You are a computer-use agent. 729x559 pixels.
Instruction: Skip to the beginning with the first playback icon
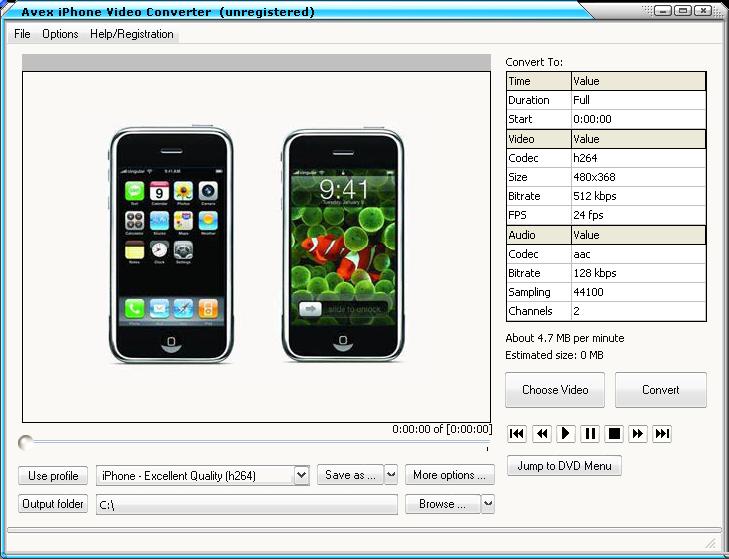517,434
